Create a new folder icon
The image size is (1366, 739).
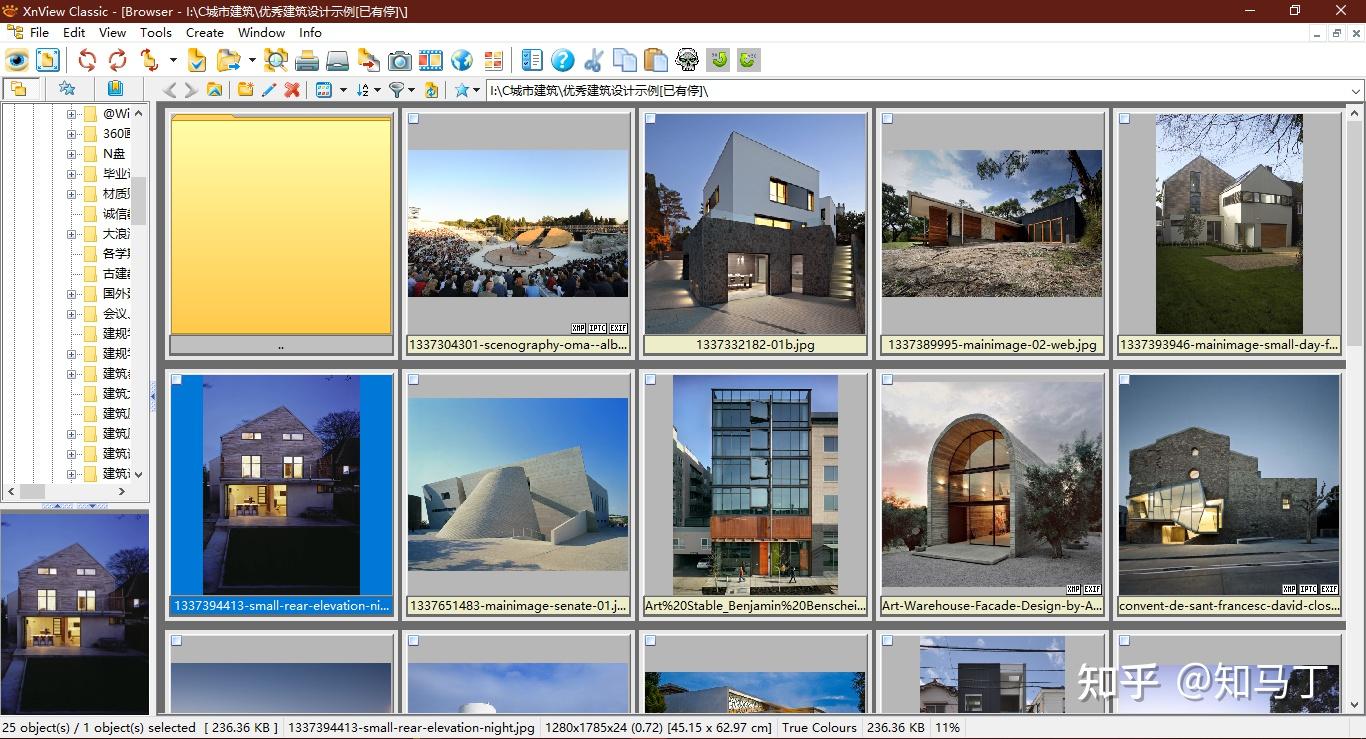click(245, 90)
